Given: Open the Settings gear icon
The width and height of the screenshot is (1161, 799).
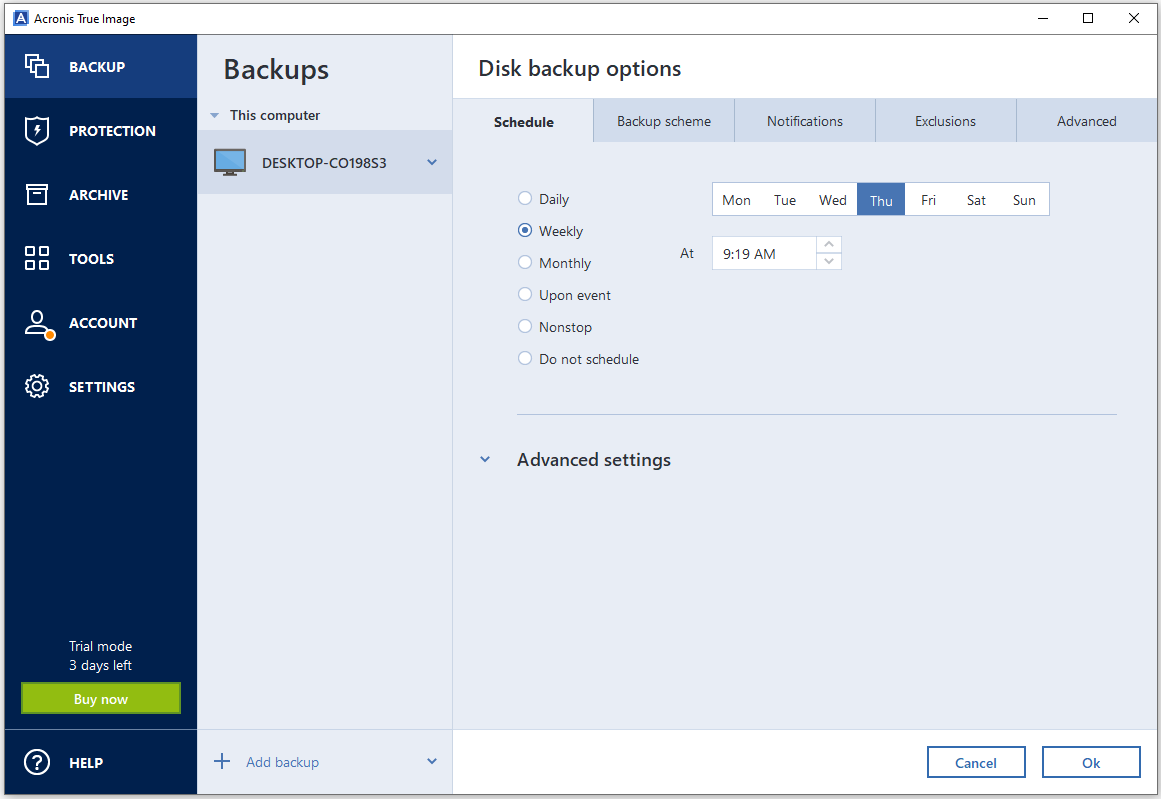Looking at the screenshot, I should [37, 387].
